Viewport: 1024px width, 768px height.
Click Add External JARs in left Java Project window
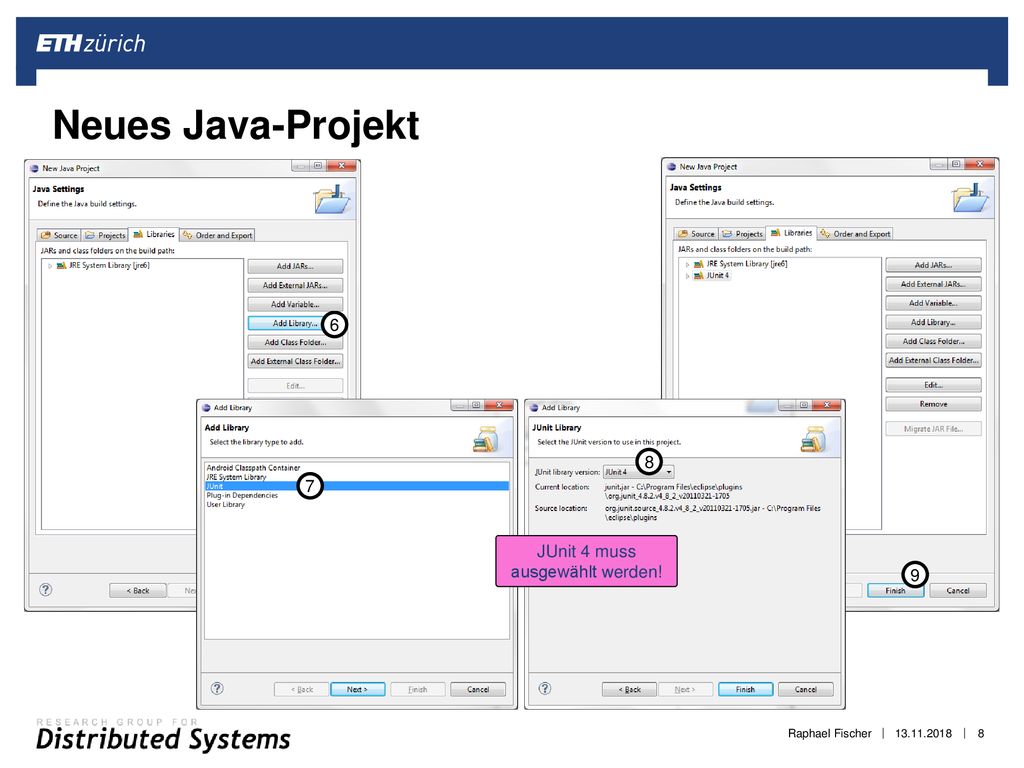tap(295, 285)
